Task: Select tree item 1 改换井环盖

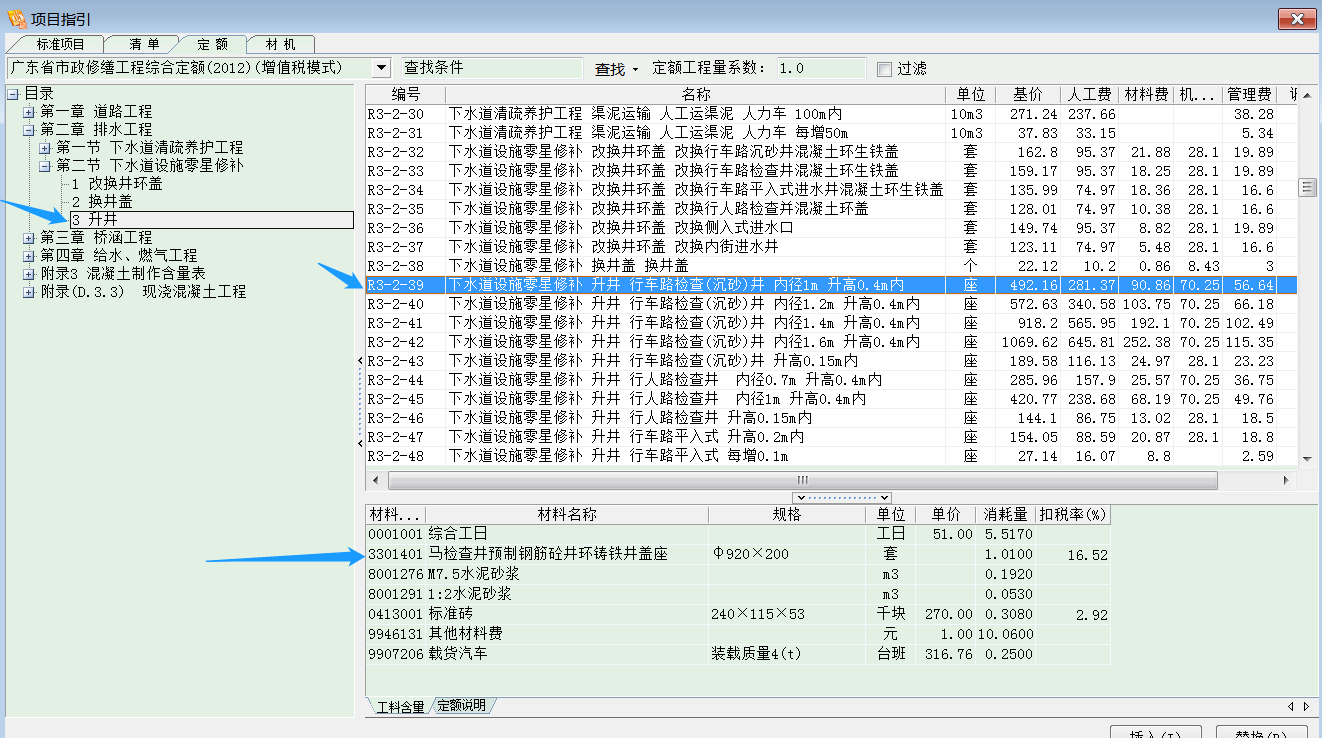Action: pos(117,184)
